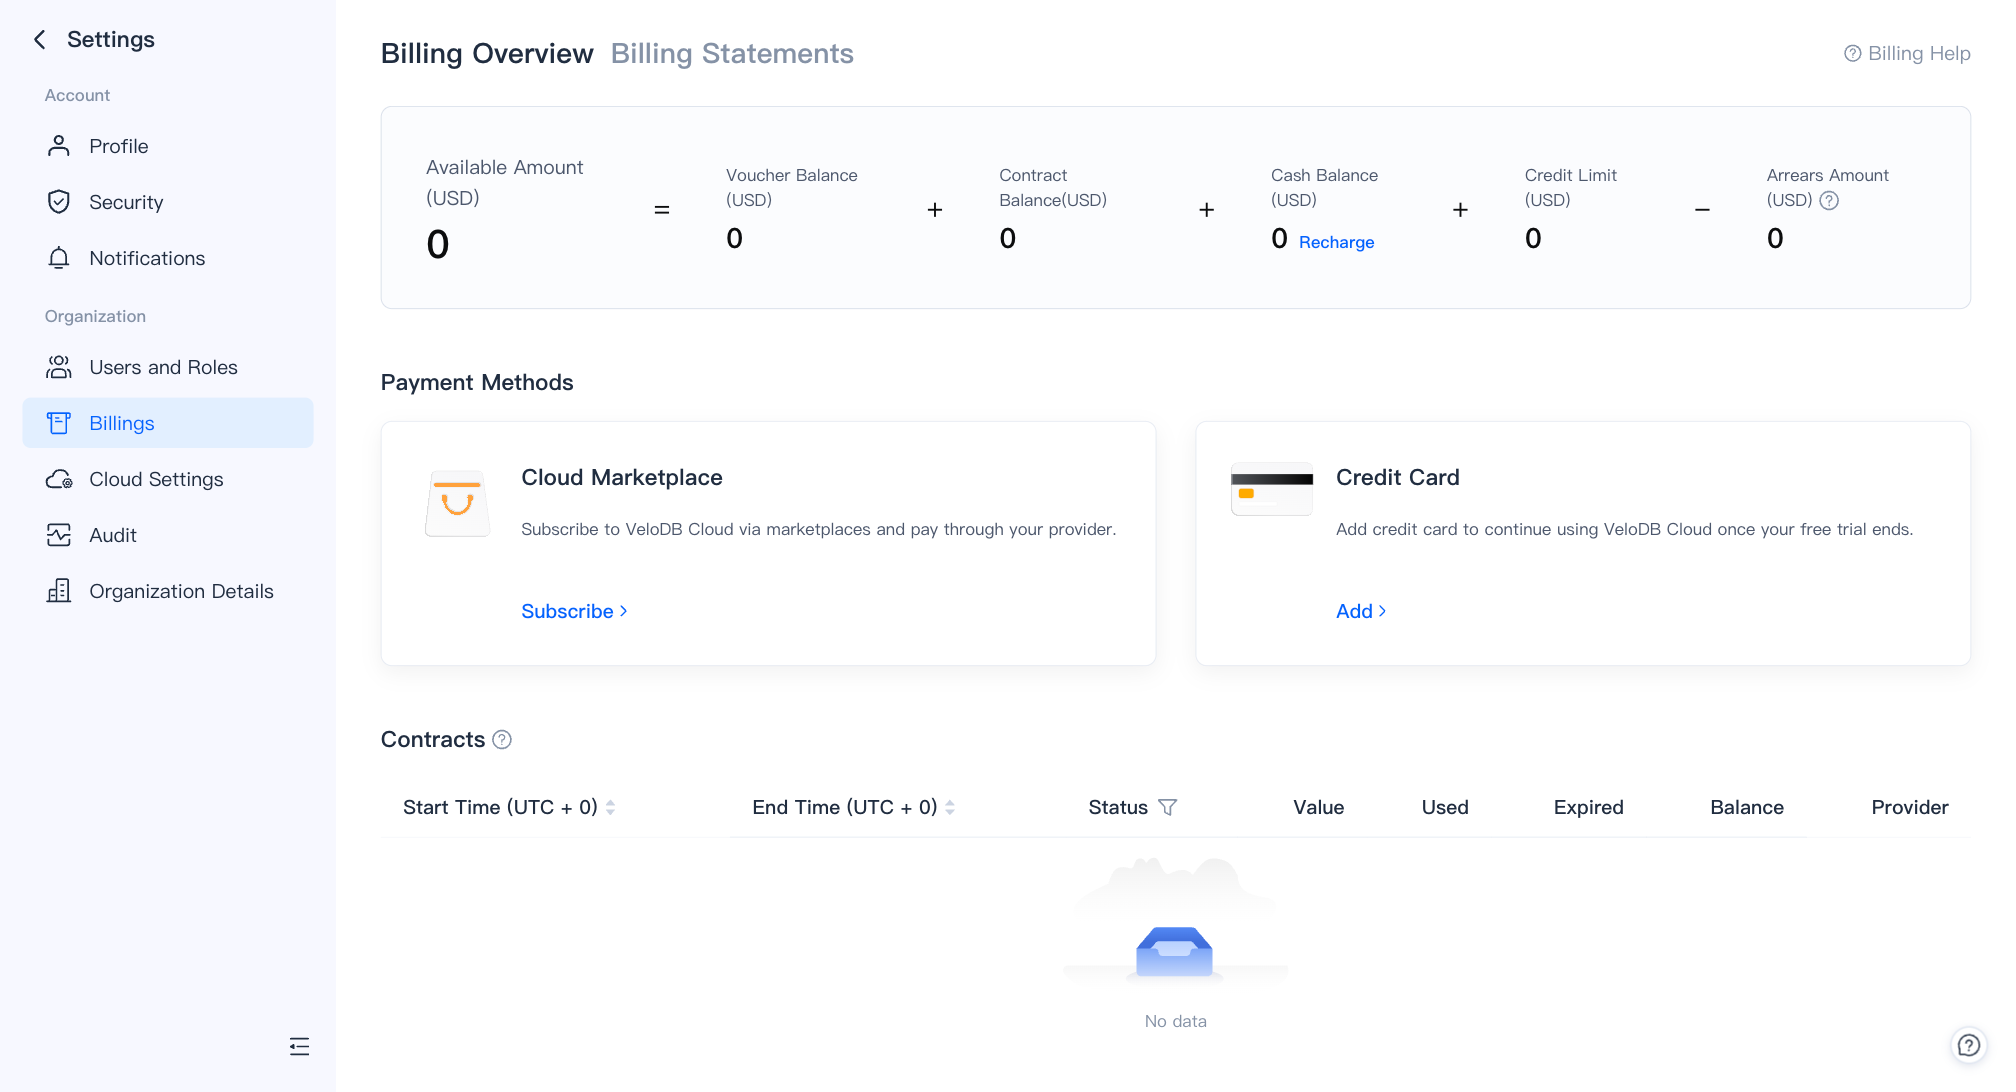Sort contracts by End Time
This screenshot has width=2016, height=1092.
pyautogui.click(x=950, y=807)
